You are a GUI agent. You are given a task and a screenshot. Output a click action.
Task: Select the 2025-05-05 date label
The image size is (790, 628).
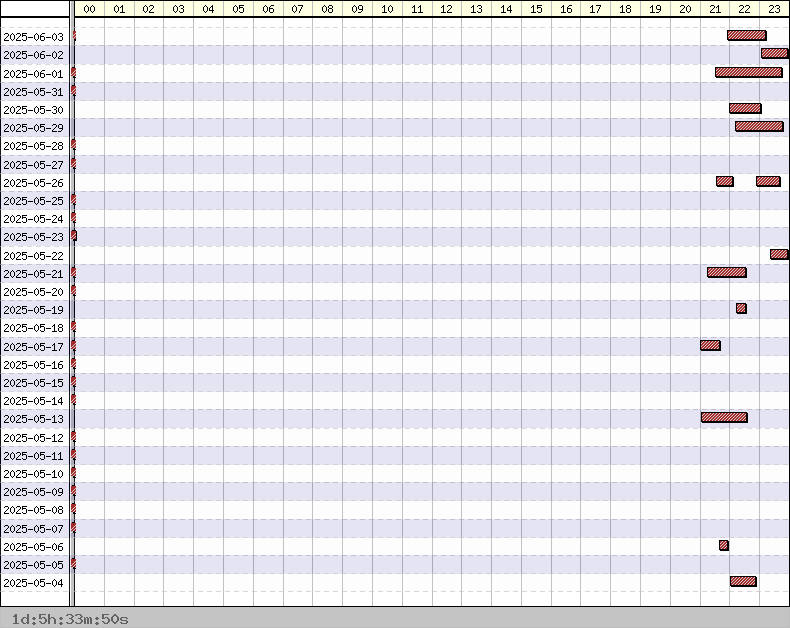[34, 565]
